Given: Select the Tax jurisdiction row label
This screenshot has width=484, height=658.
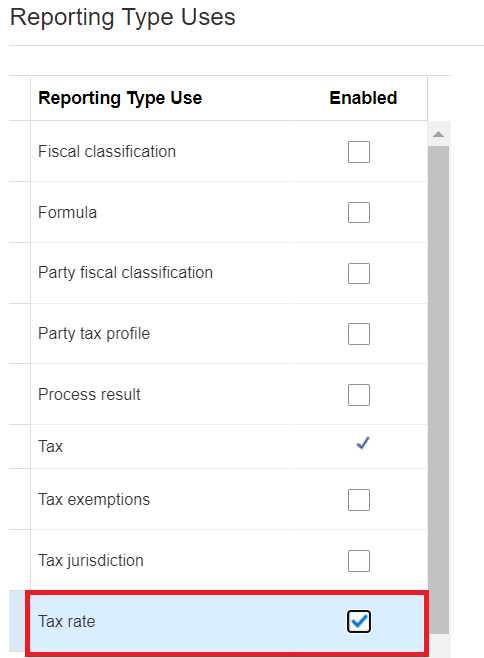Looking at the screenshot, I should 91,561.
